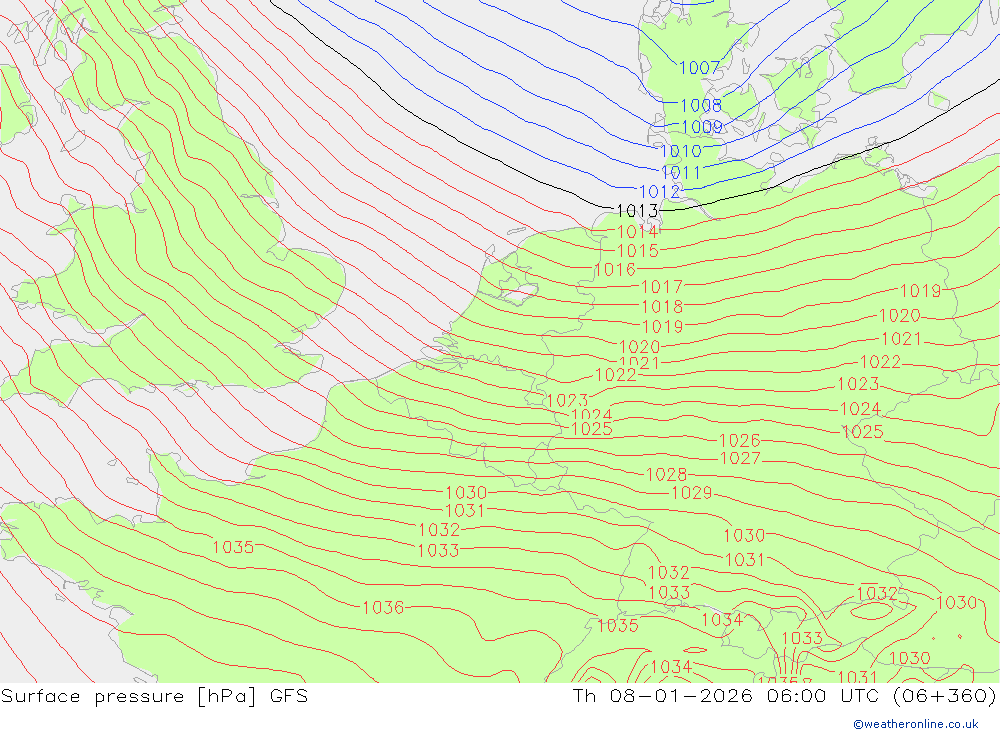The image size is (1000, 733).
Task: Click the blue 1008 isobar label
Action: point(701,105)
